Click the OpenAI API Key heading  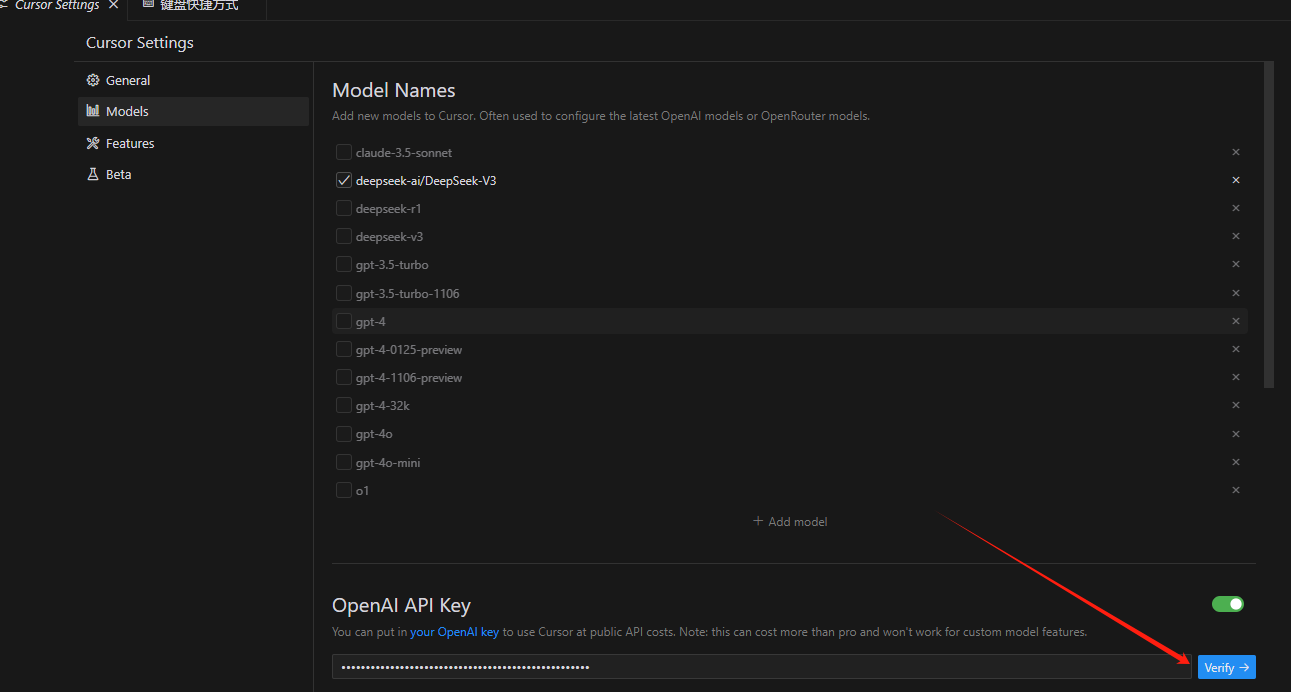click(401, 605)
